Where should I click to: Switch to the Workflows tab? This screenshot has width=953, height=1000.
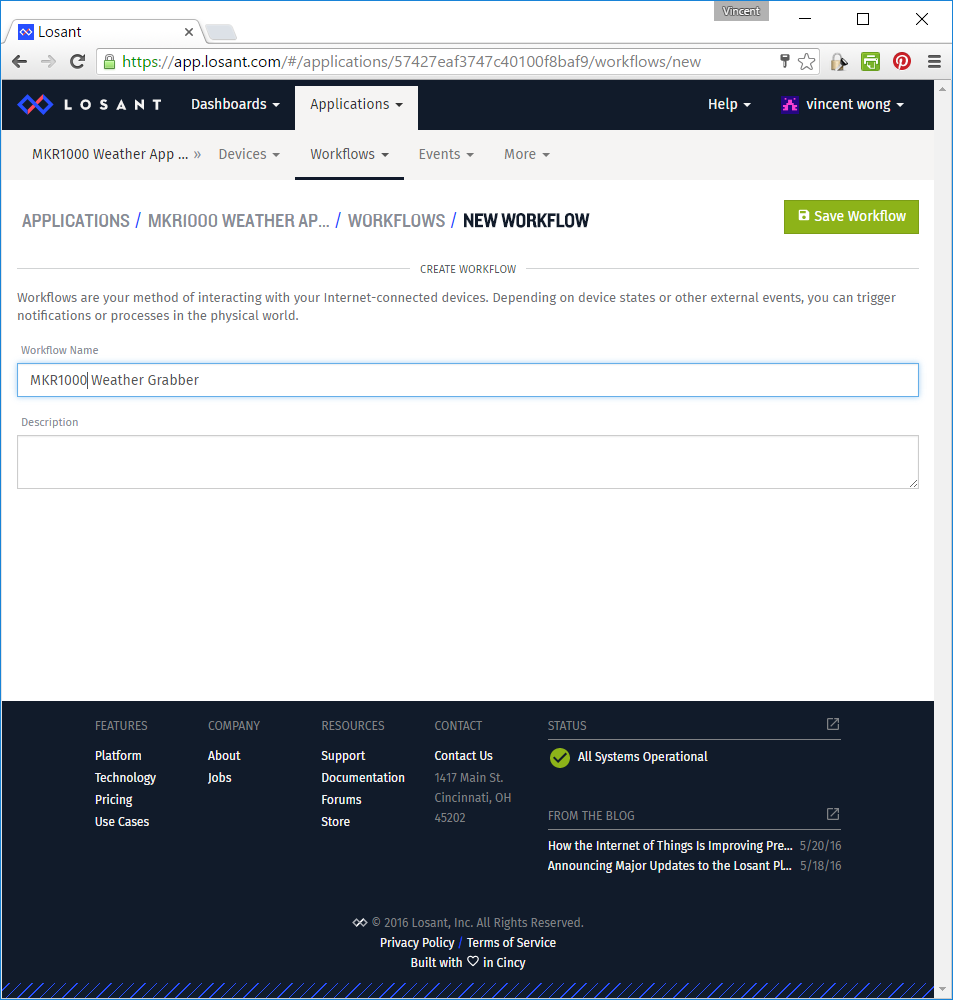pyautogui.click(x=348, y=154)
